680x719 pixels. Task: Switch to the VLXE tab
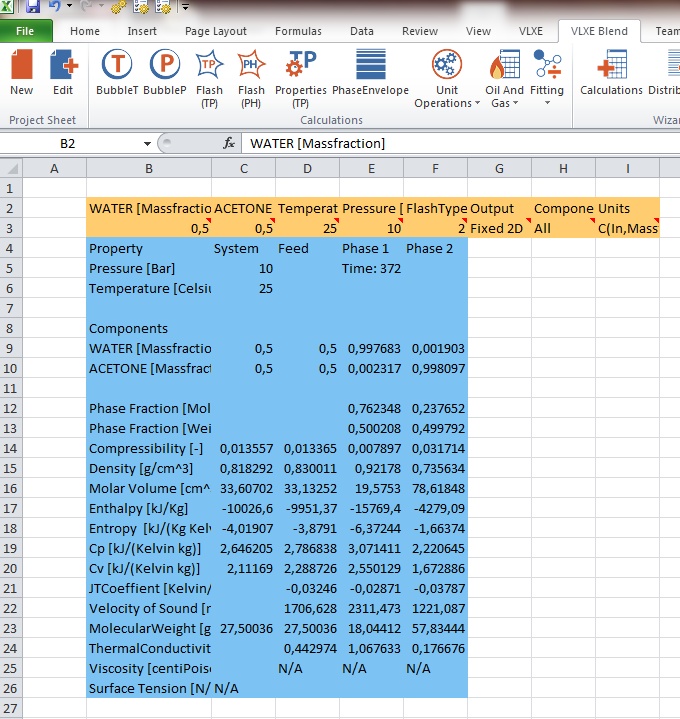531,31
